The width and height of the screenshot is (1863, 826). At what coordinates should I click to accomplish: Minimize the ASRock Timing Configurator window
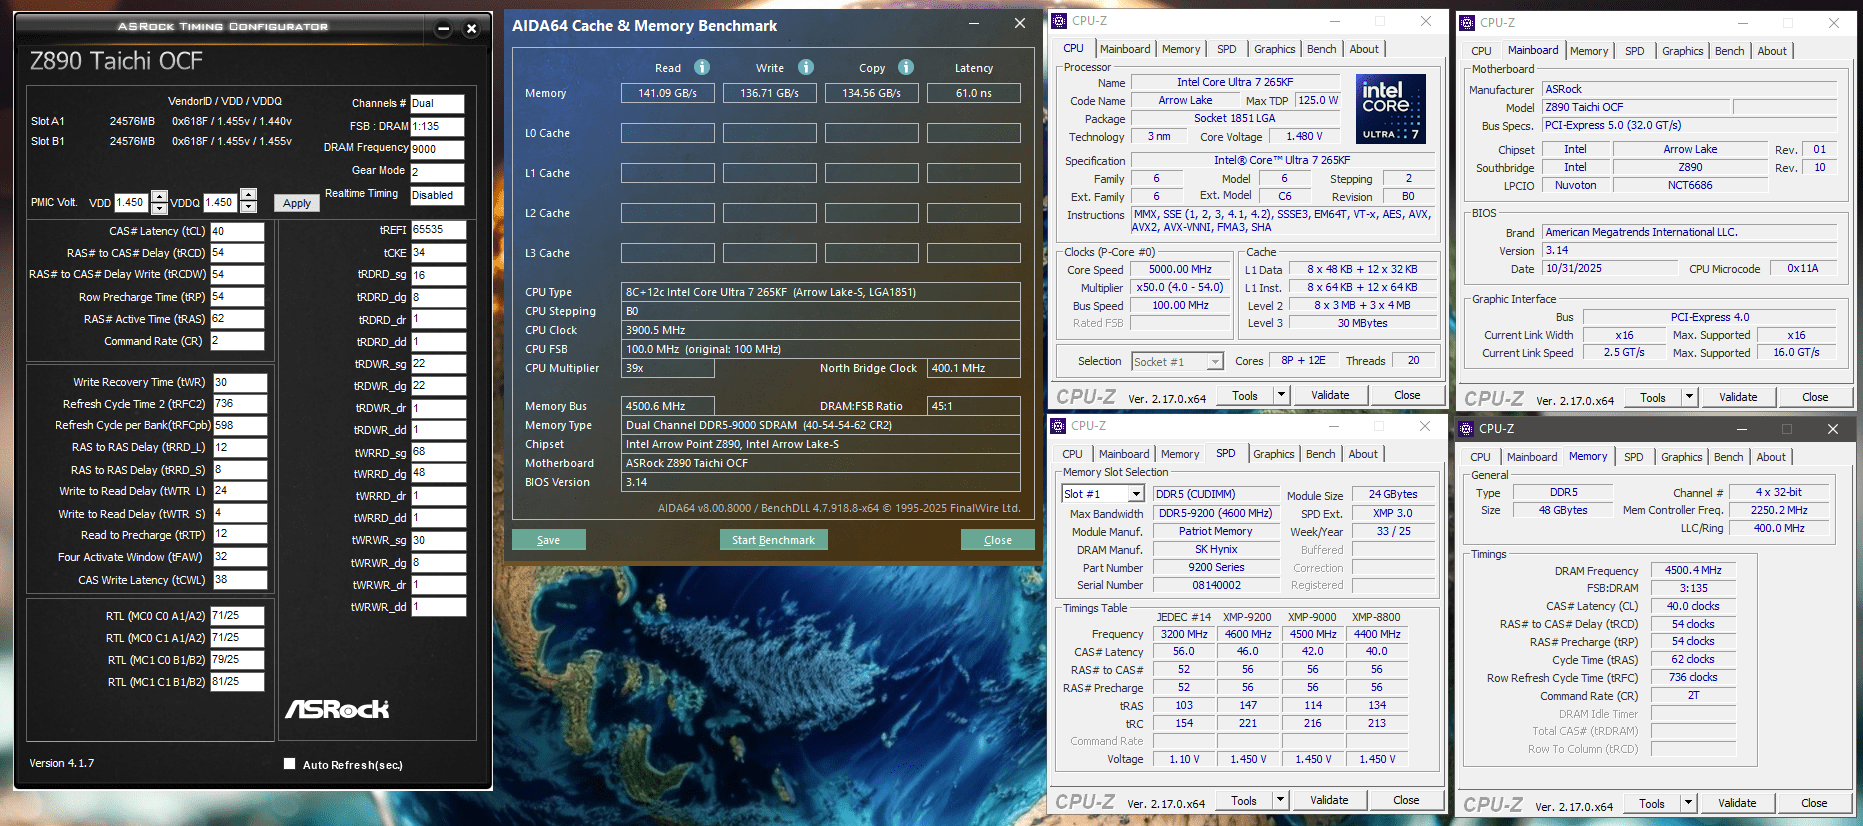point(443,29)
